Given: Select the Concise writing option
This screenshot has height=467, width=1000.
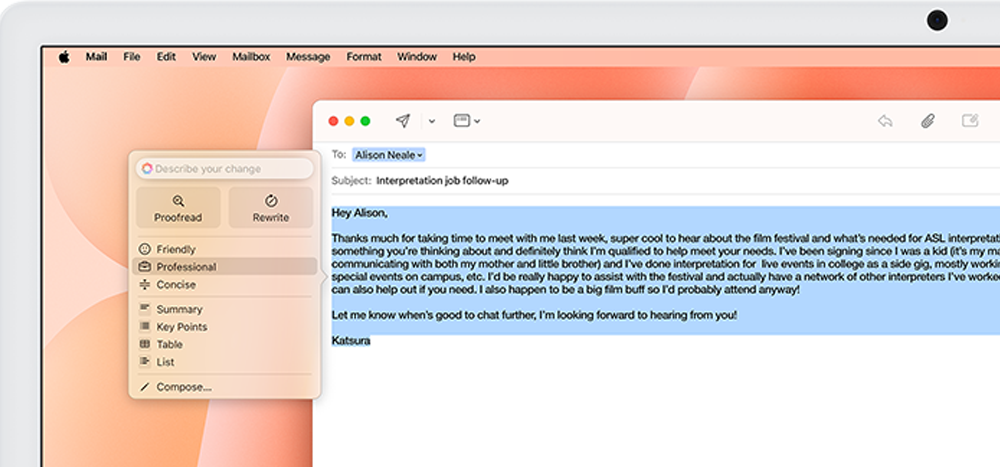Looking at the screenshot, I should pyautogui.click(x=176, y=285).
